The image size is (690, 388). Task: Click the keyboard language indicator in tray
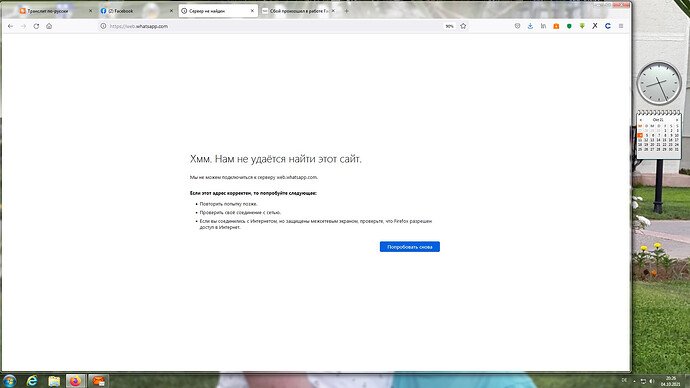click(x=624, y=380)
